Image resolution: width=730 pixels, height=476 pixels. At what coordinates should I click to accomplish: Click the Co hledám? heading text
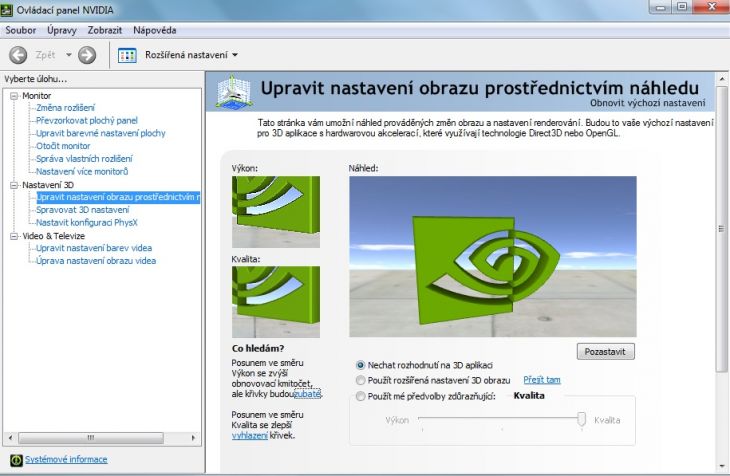(x=258, y=348)
